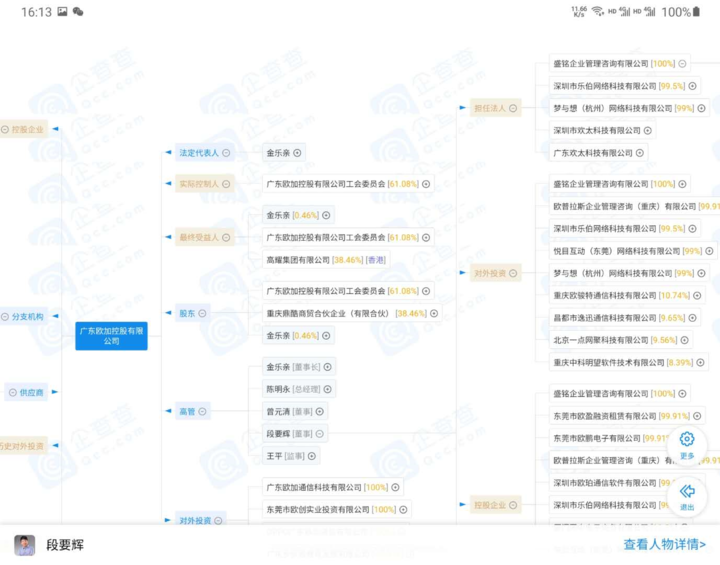This screenshot has width=720, height=565.
Task: Expand 悦目互动（东莞）网络科技 99% node
Action: [709, 251]
